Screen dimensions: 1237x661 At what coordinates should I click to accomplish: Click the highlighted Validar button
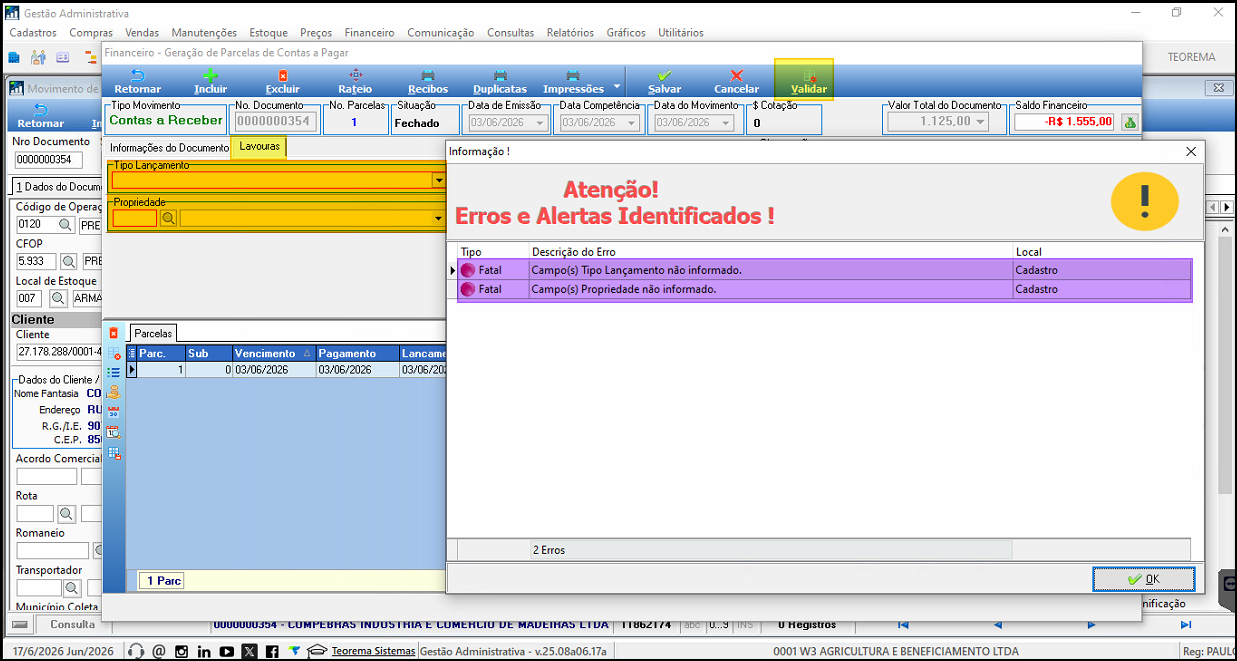804,81
